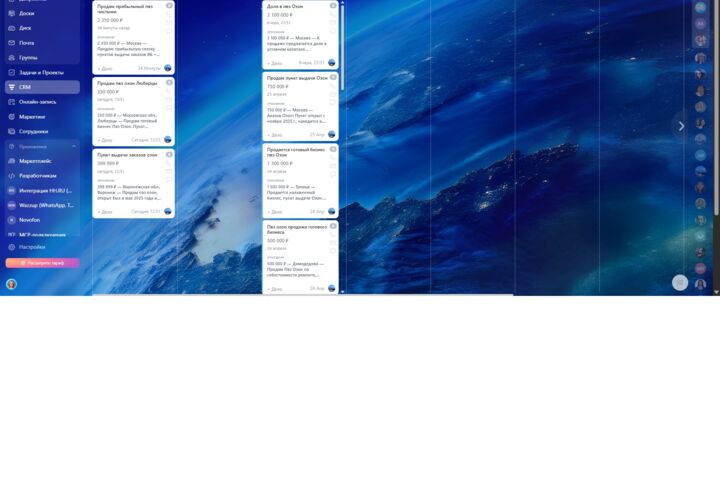Screen dimensions: 720x480
Task: Click responsible avatar on "Продается готовый бизнес" card
Action: pyautogui.click(x=332, y=211)
